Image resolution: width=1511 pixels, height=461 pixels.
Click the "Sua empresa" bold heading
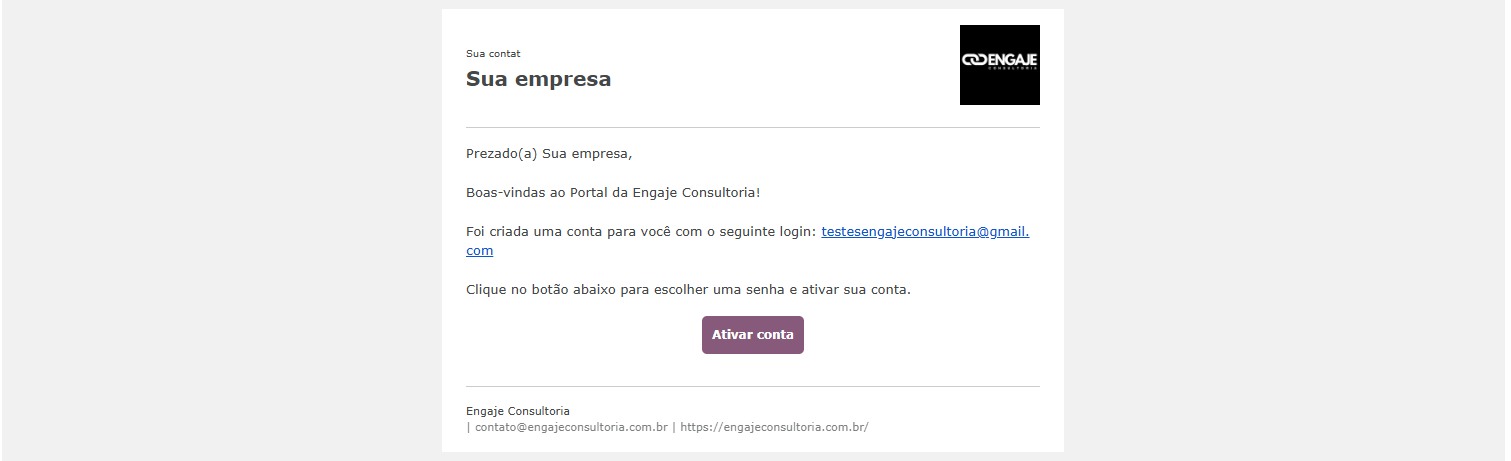coord(538,79)
